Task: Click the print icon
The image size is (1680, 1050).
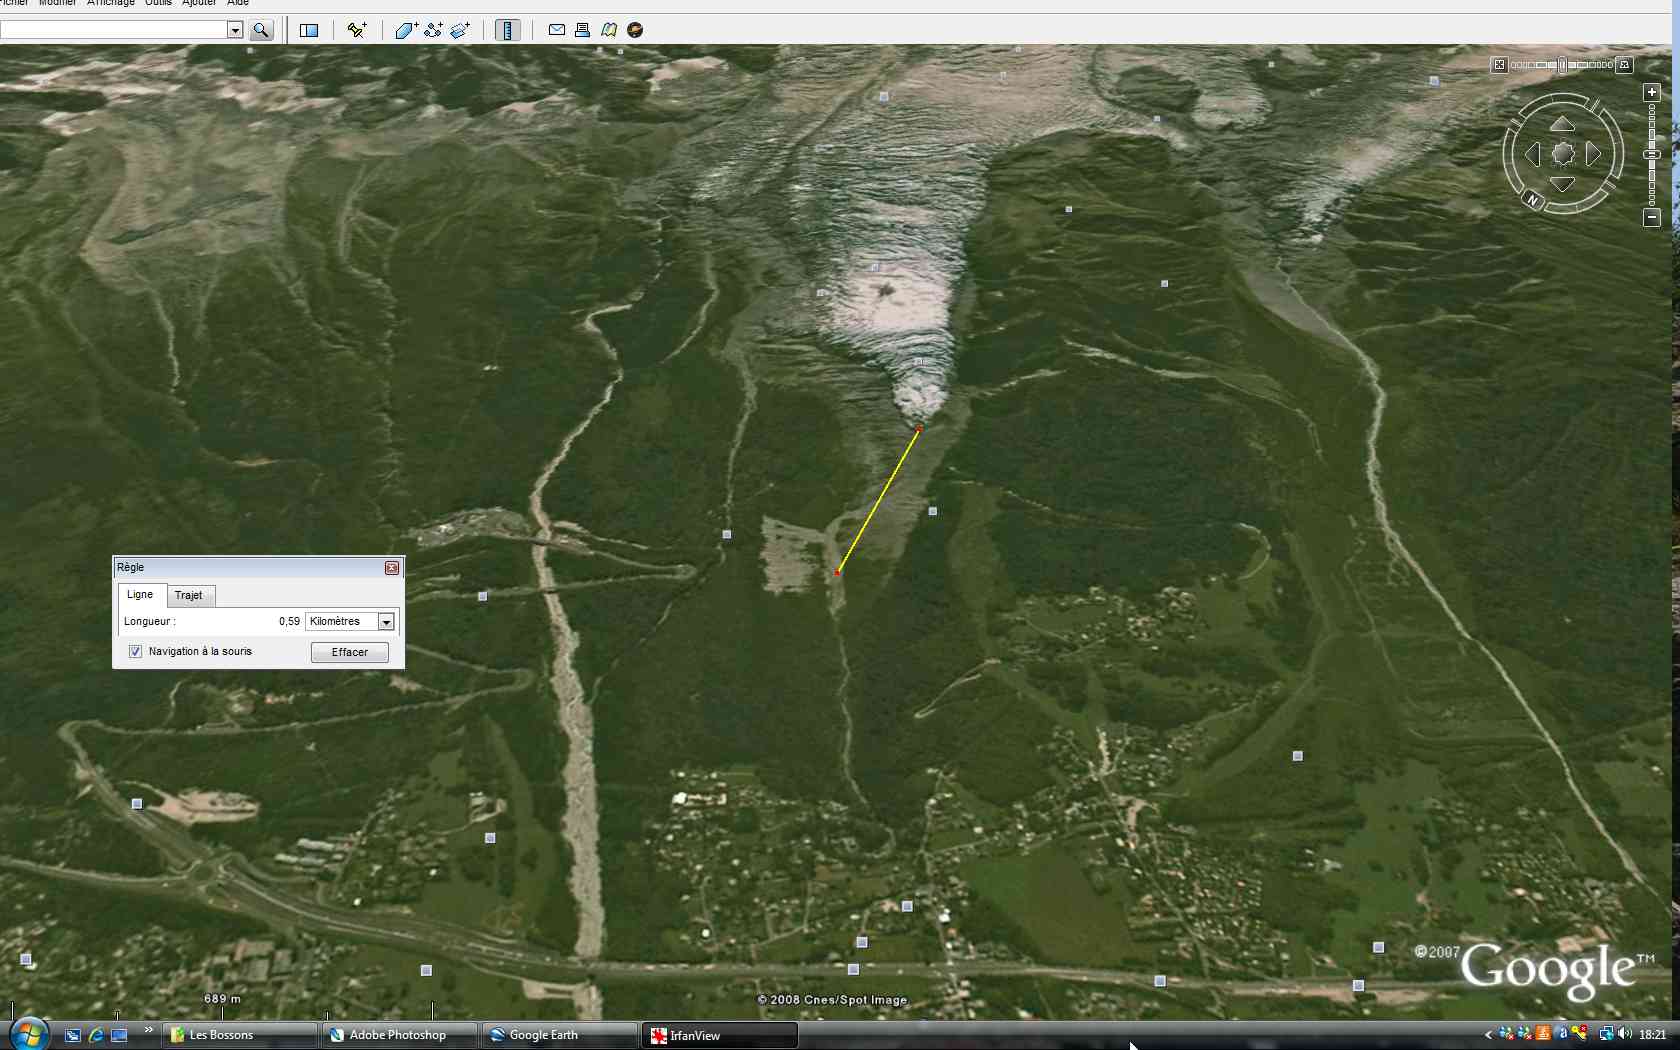Action: coord(582,30)
